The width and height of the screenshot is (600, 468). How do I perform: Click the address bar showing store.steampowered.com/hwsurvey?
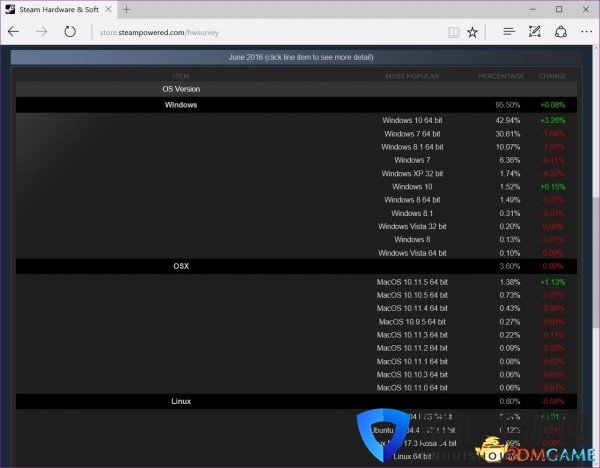pyautogui.click(x=268, y=33)
